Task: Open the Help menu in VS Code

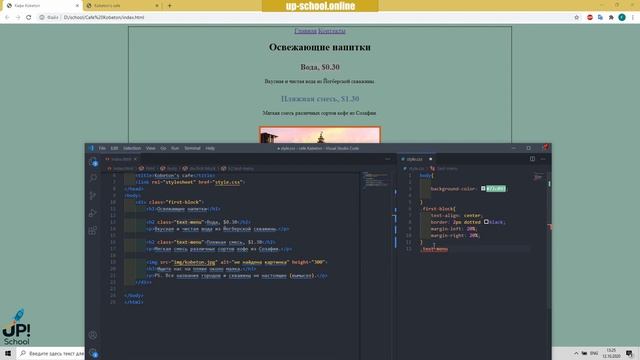Action: point(210,148)
